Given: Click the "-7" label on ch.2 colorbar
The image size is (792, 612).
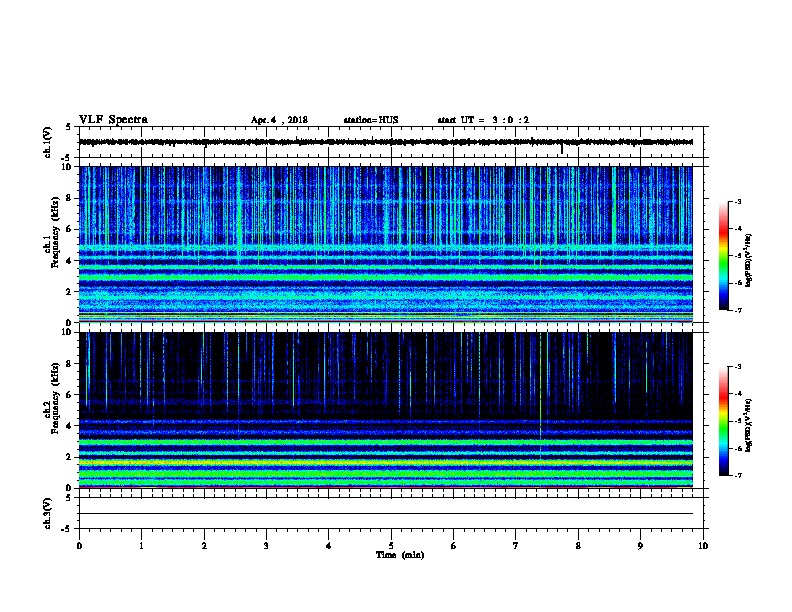Looking at the screenshot, I should [738, 476].
